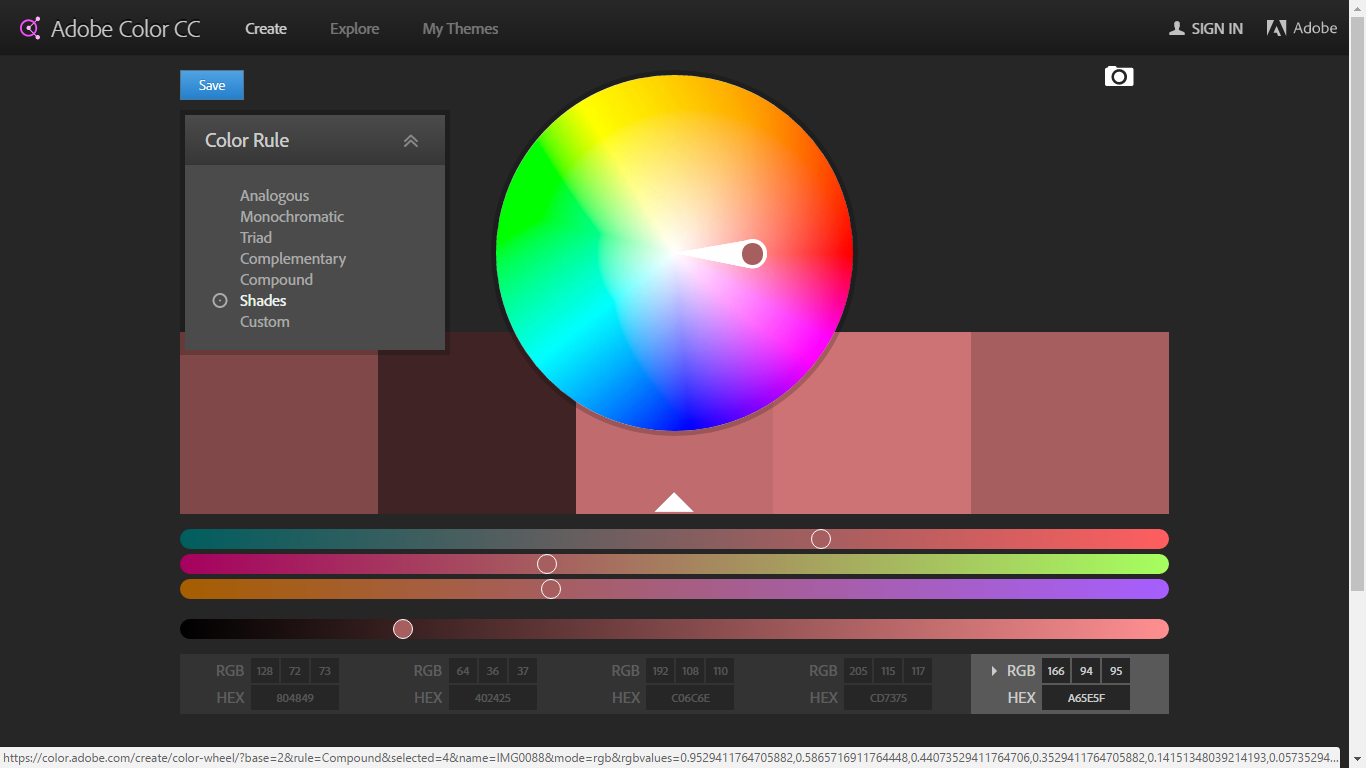Select the dark 402425 color swatch
Image resolution: width=1366 pixels, height=768 pixels.
coord(477,432)
